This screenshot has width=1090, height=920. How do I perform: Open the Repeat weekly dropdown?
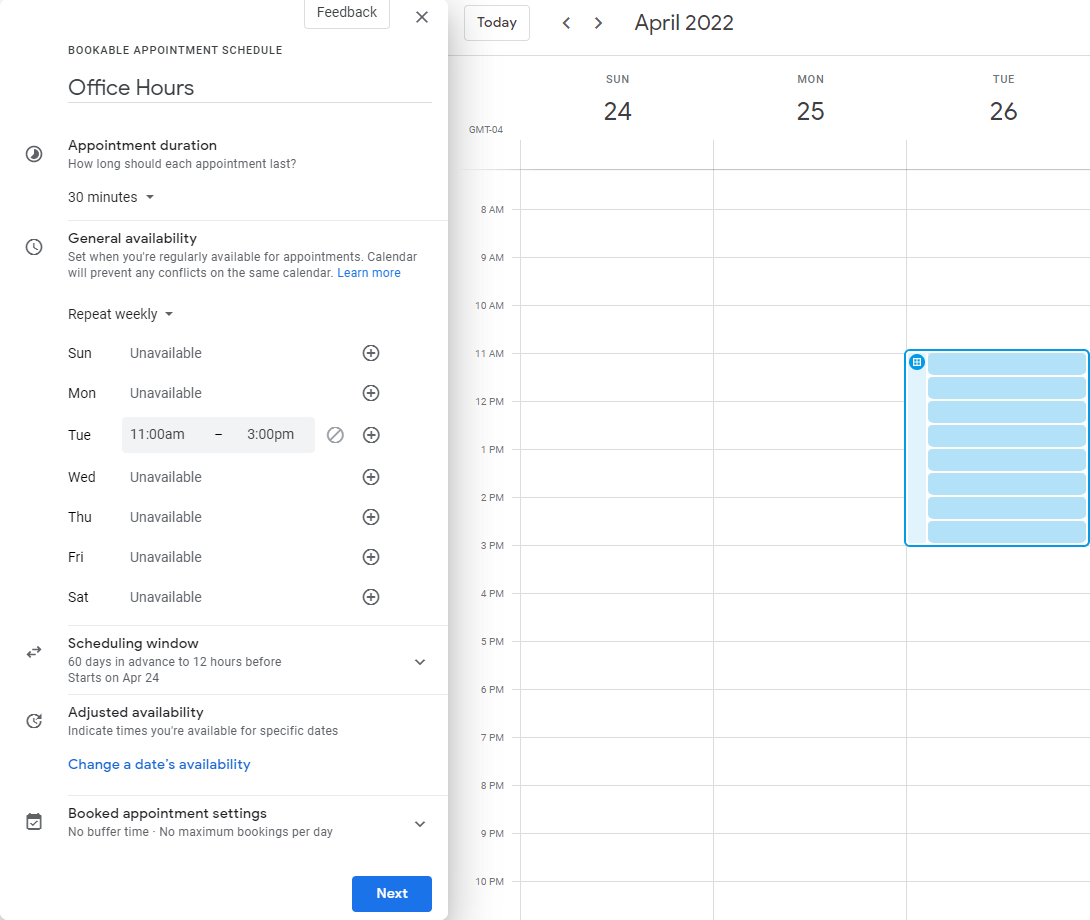point(120,314)
